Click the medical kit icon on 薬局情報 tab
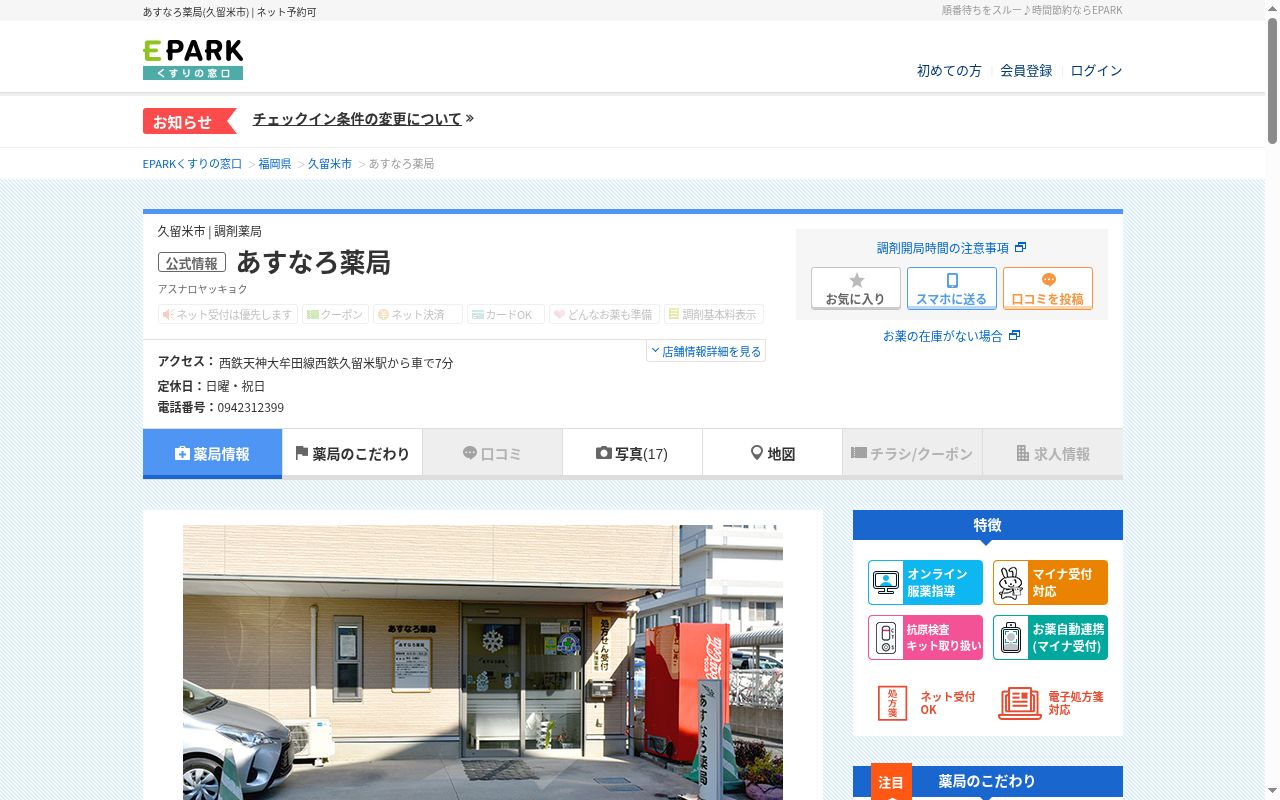Viewport: 1280px width, 800px height. click(182, 453)
